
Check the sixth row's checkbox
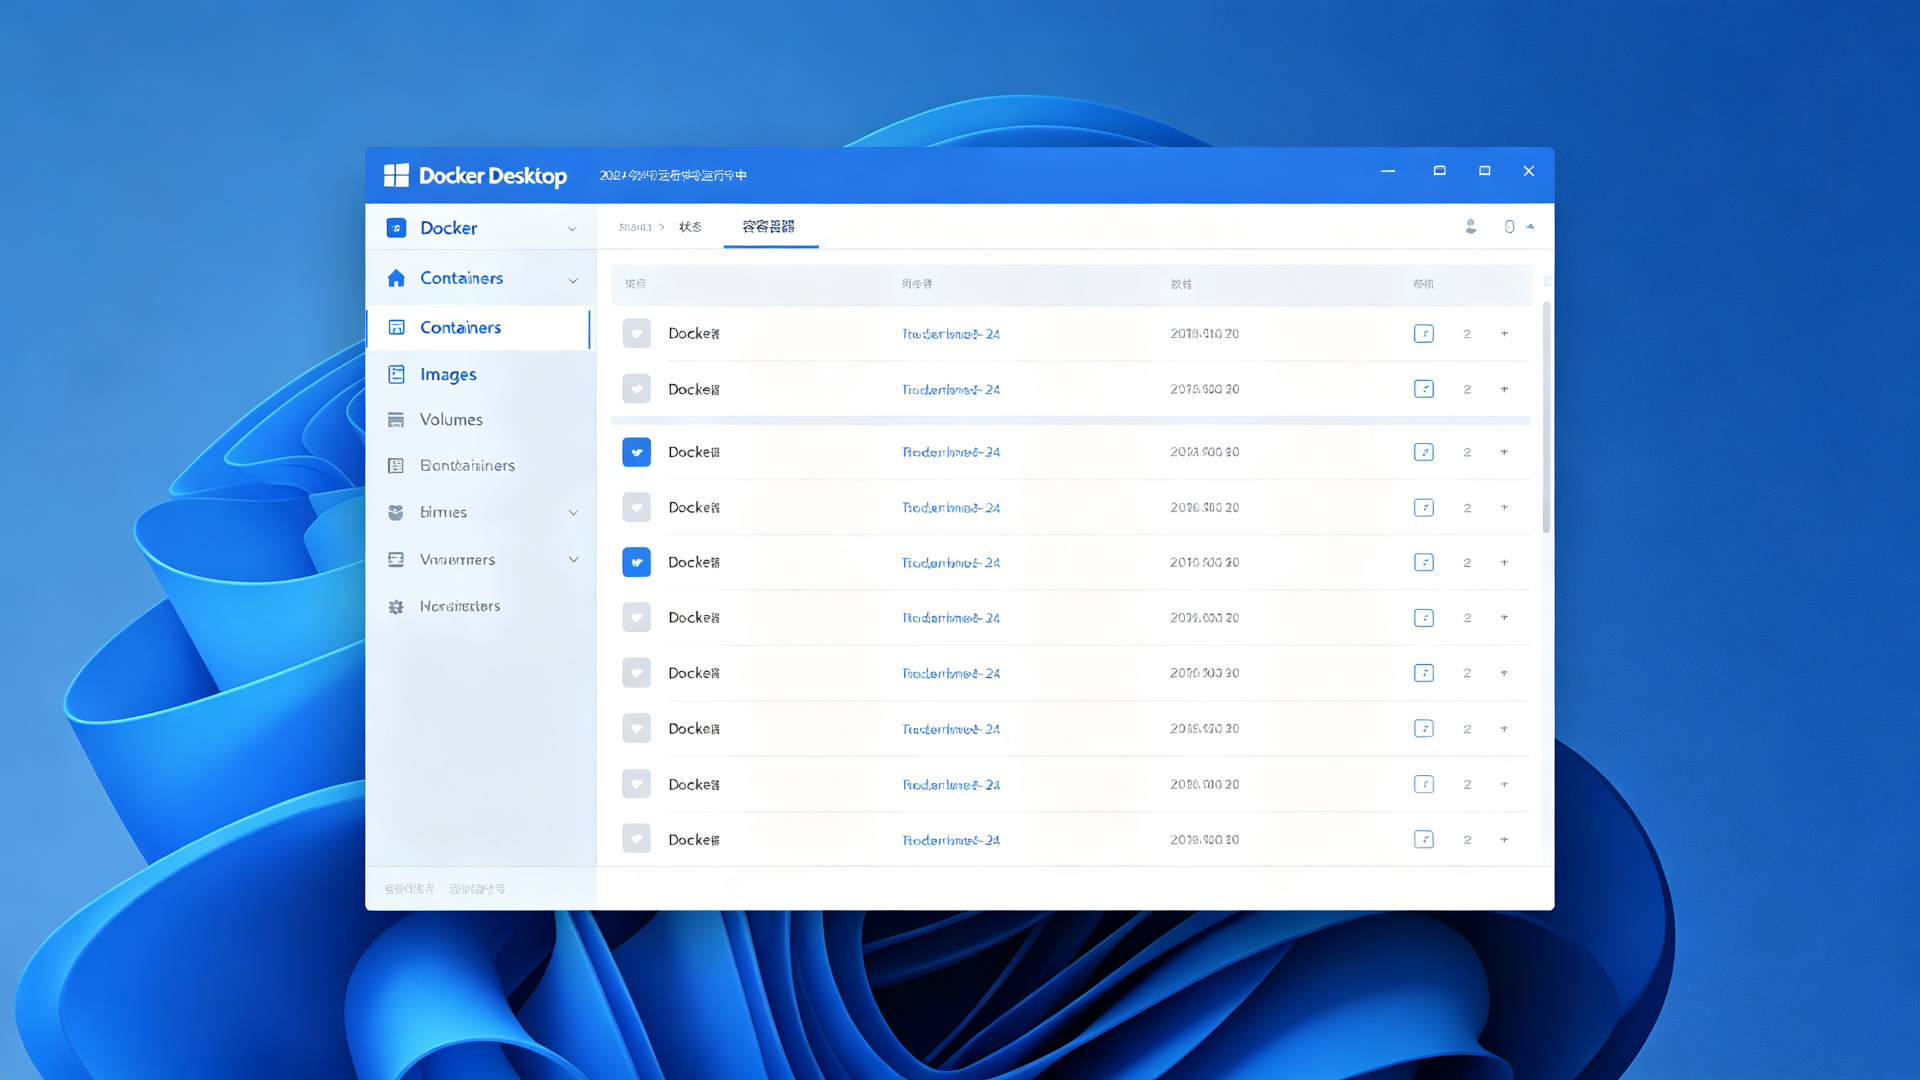coord(636,618)
